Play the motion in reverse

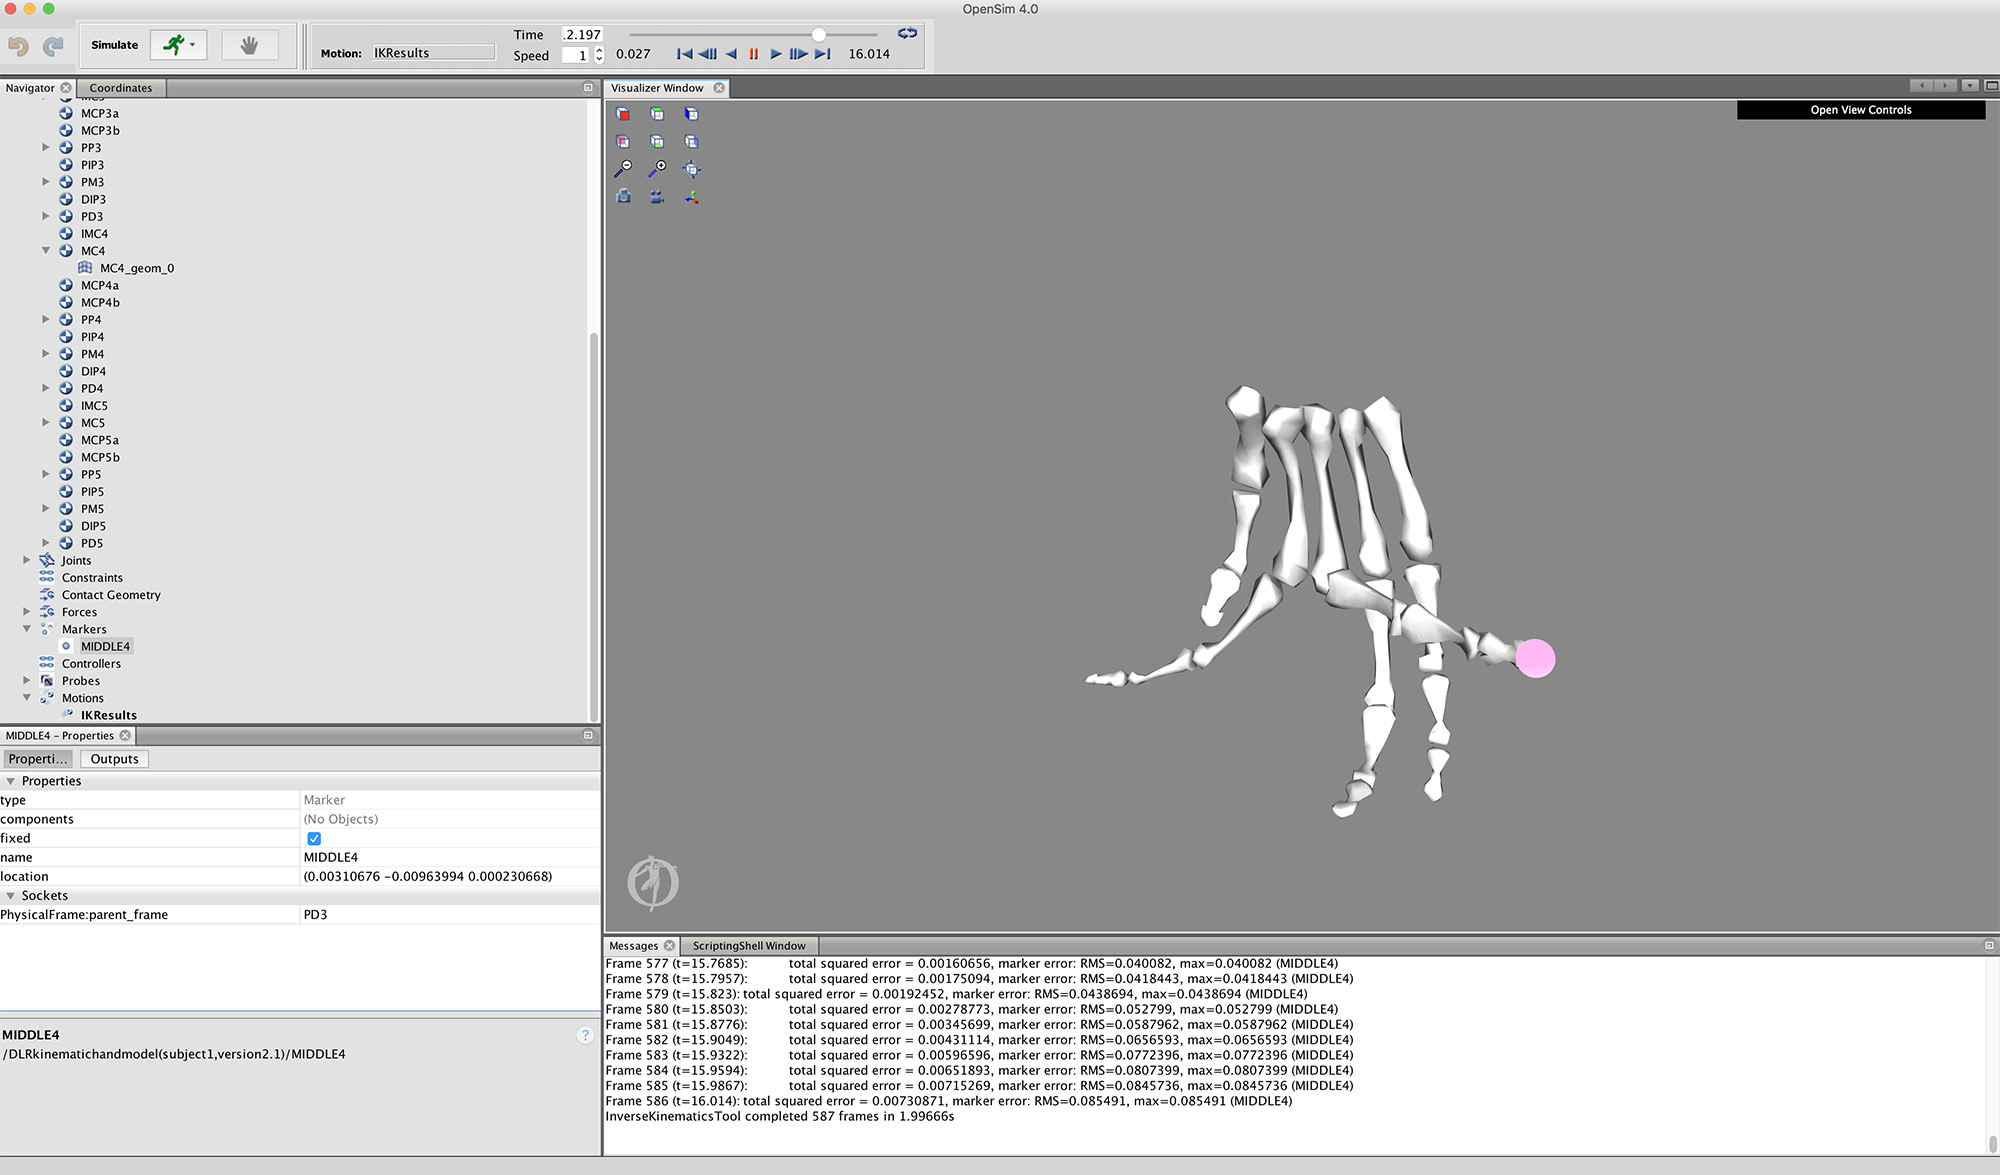point(731,54)
